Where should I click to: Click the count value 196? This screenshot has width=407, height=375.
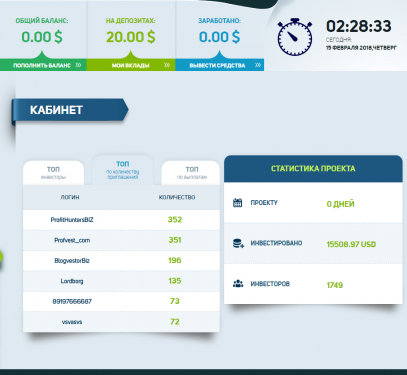(175, 260)
